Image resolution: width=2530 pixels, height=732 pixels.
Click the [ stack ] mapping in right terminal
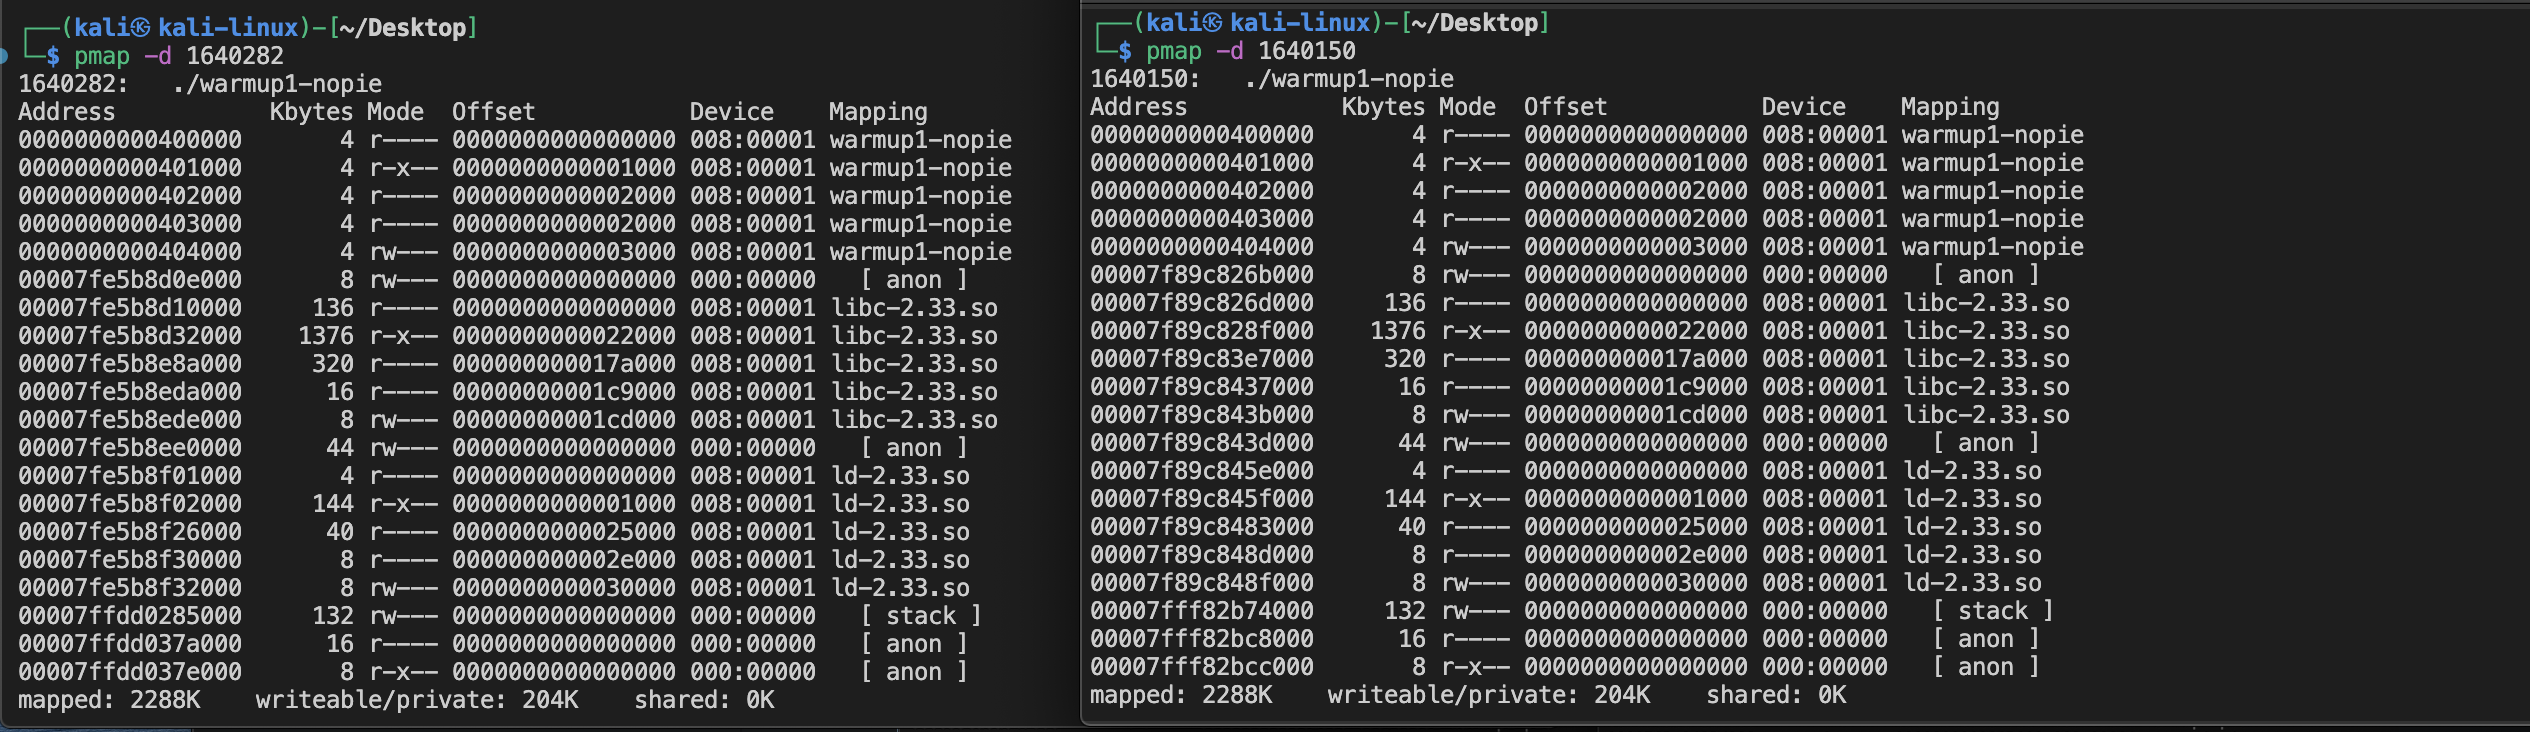coord(1992,611)
